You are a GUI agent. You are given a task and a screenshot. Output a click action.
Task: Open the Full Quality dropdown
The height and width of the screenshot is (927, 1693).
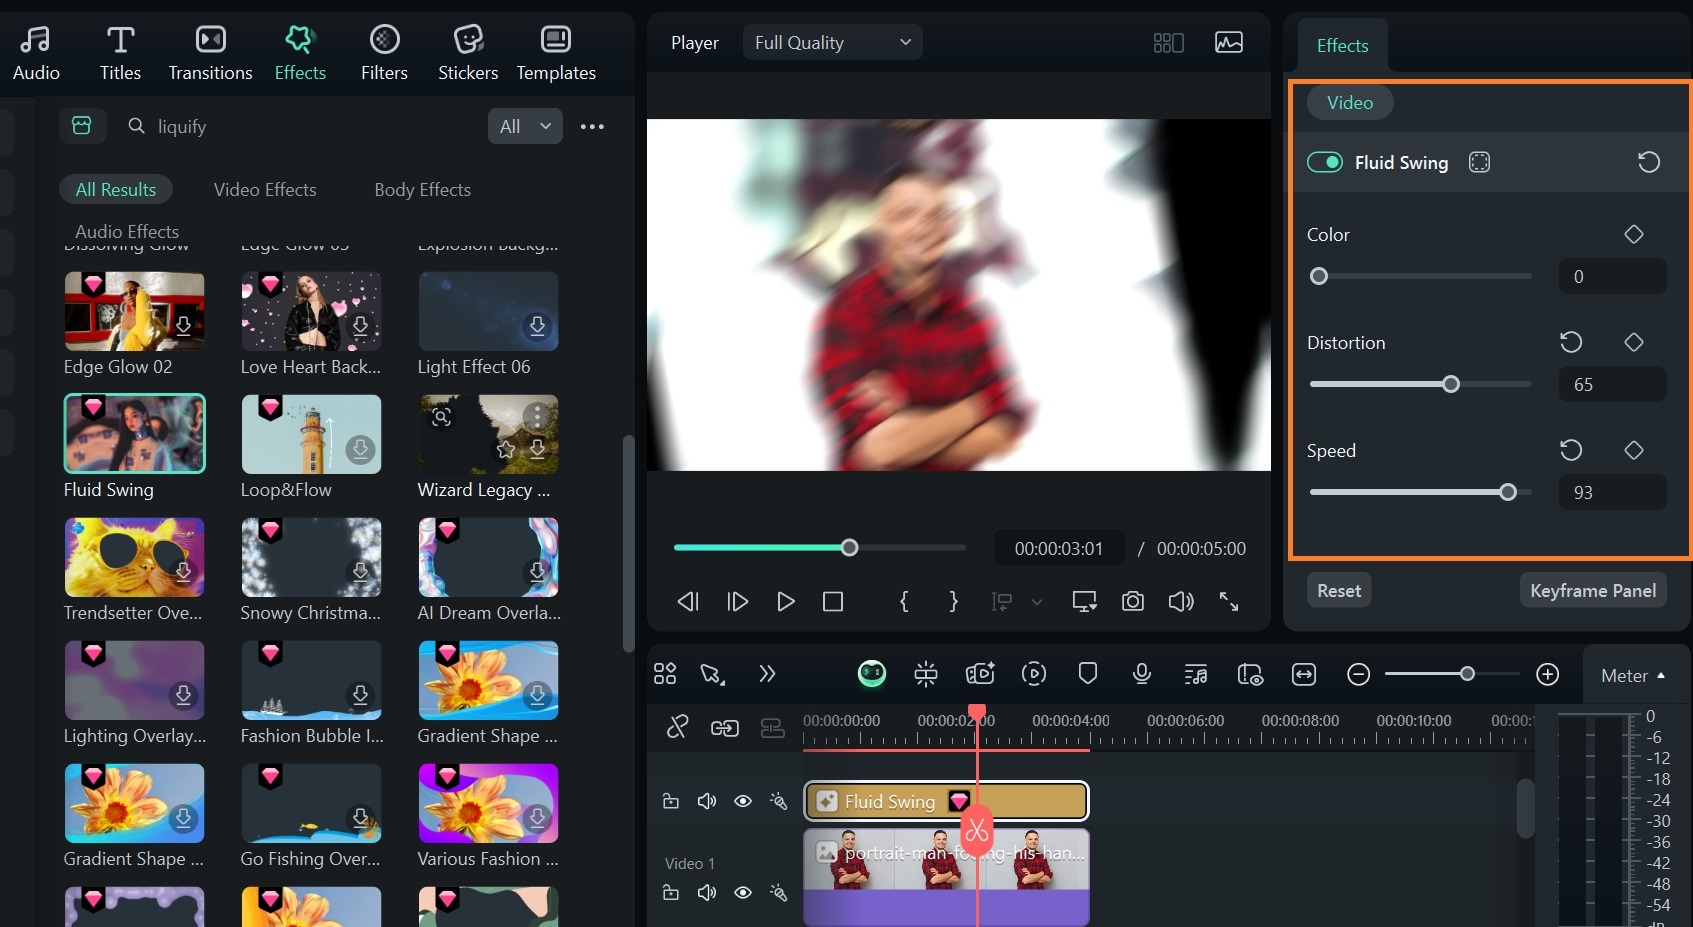tap(832, 42)
